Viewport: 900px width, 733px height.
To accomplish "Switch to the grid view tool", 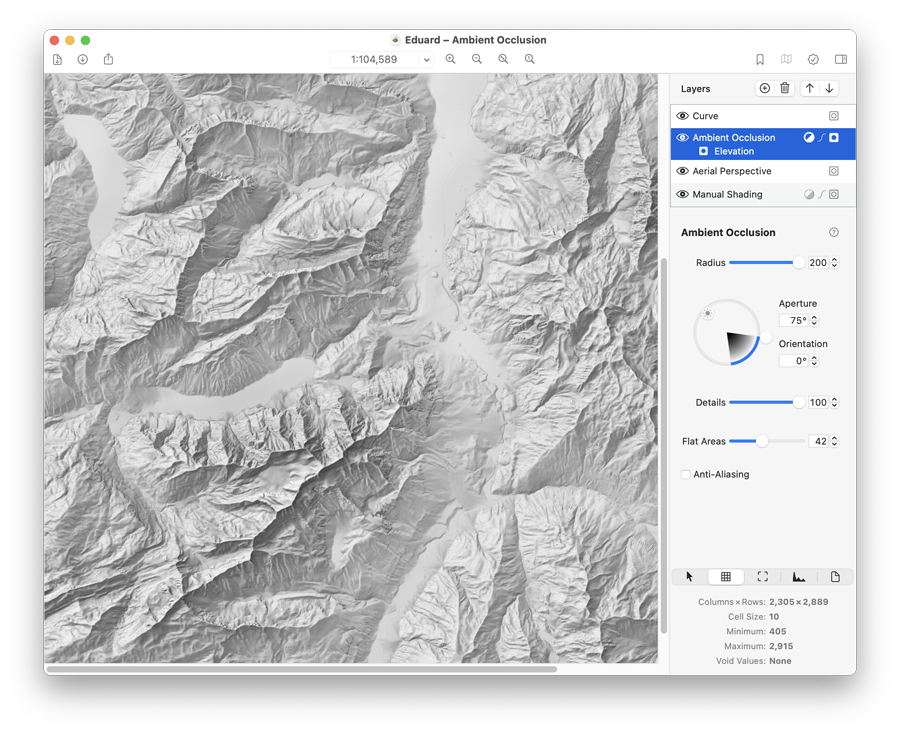I will click(726, 576).
